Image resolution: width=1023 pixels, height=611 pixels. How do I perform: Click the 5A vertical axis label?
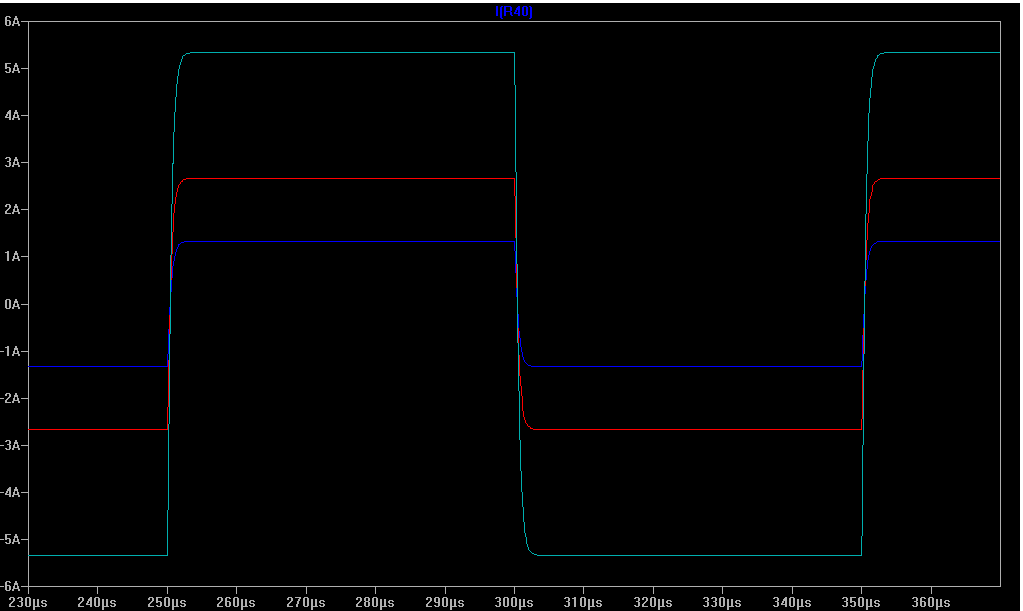pyautogui.click(x=12, y=68)
